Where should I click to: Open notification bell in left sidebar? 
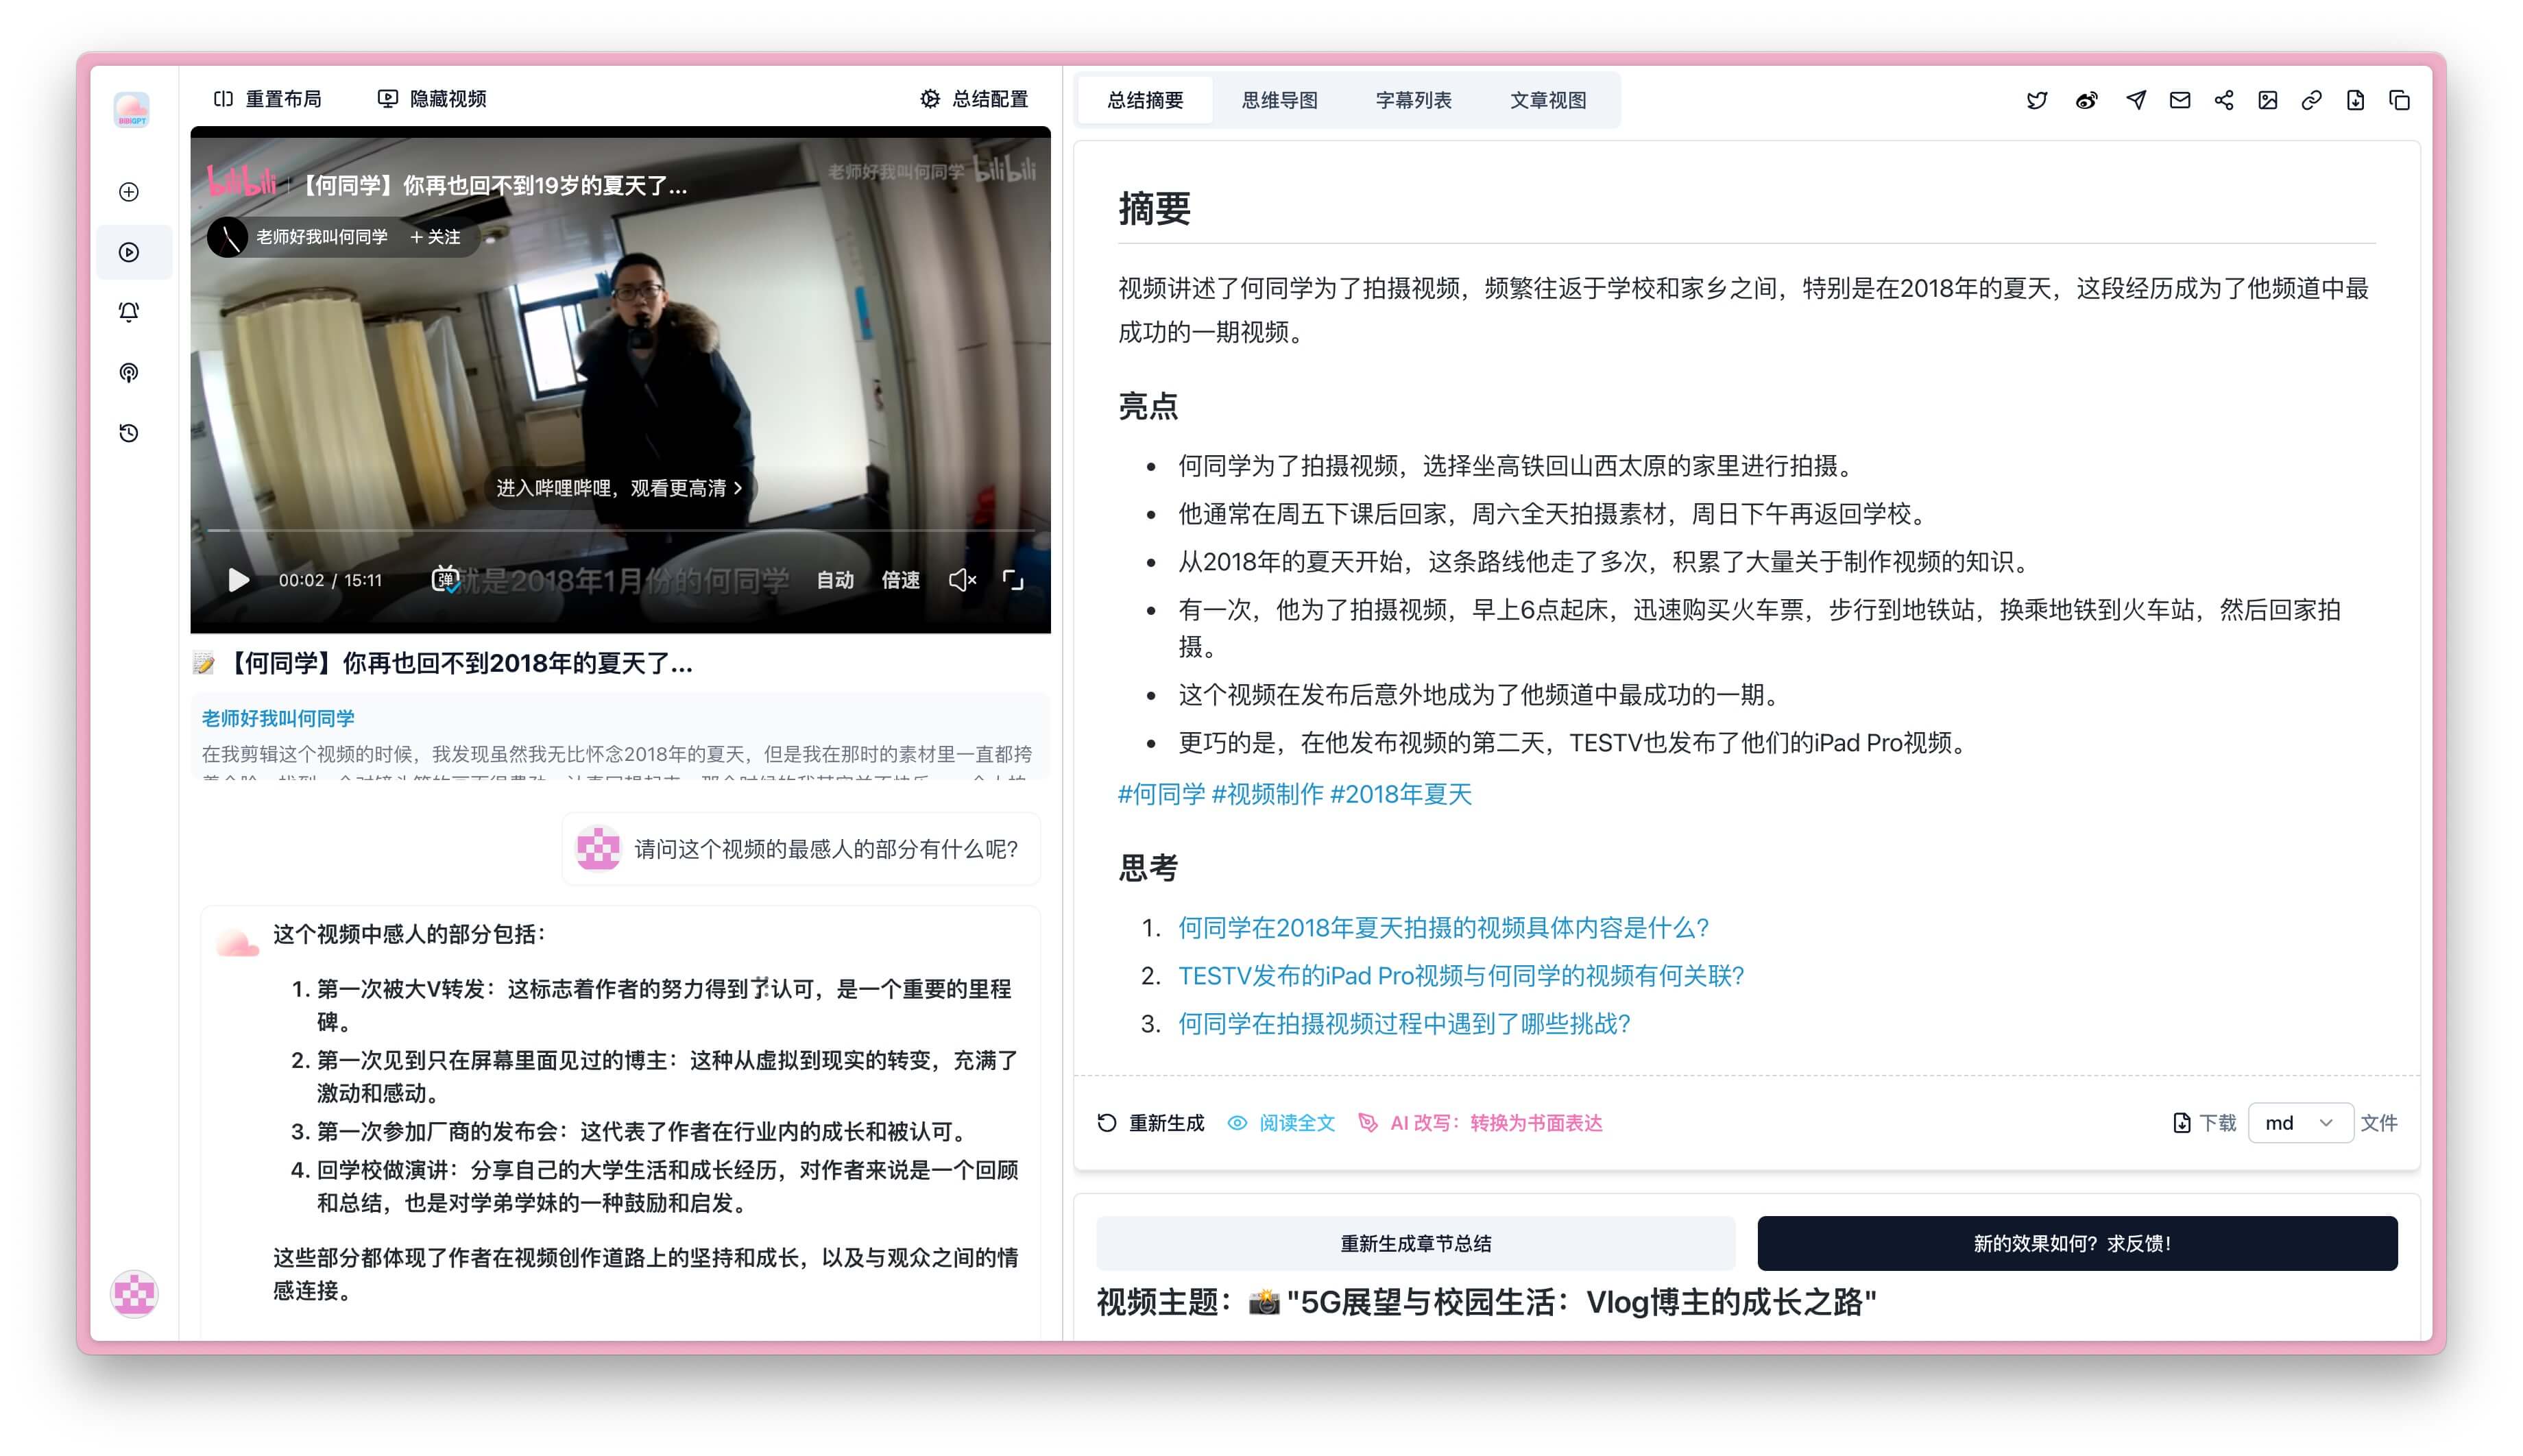(129, 312)
